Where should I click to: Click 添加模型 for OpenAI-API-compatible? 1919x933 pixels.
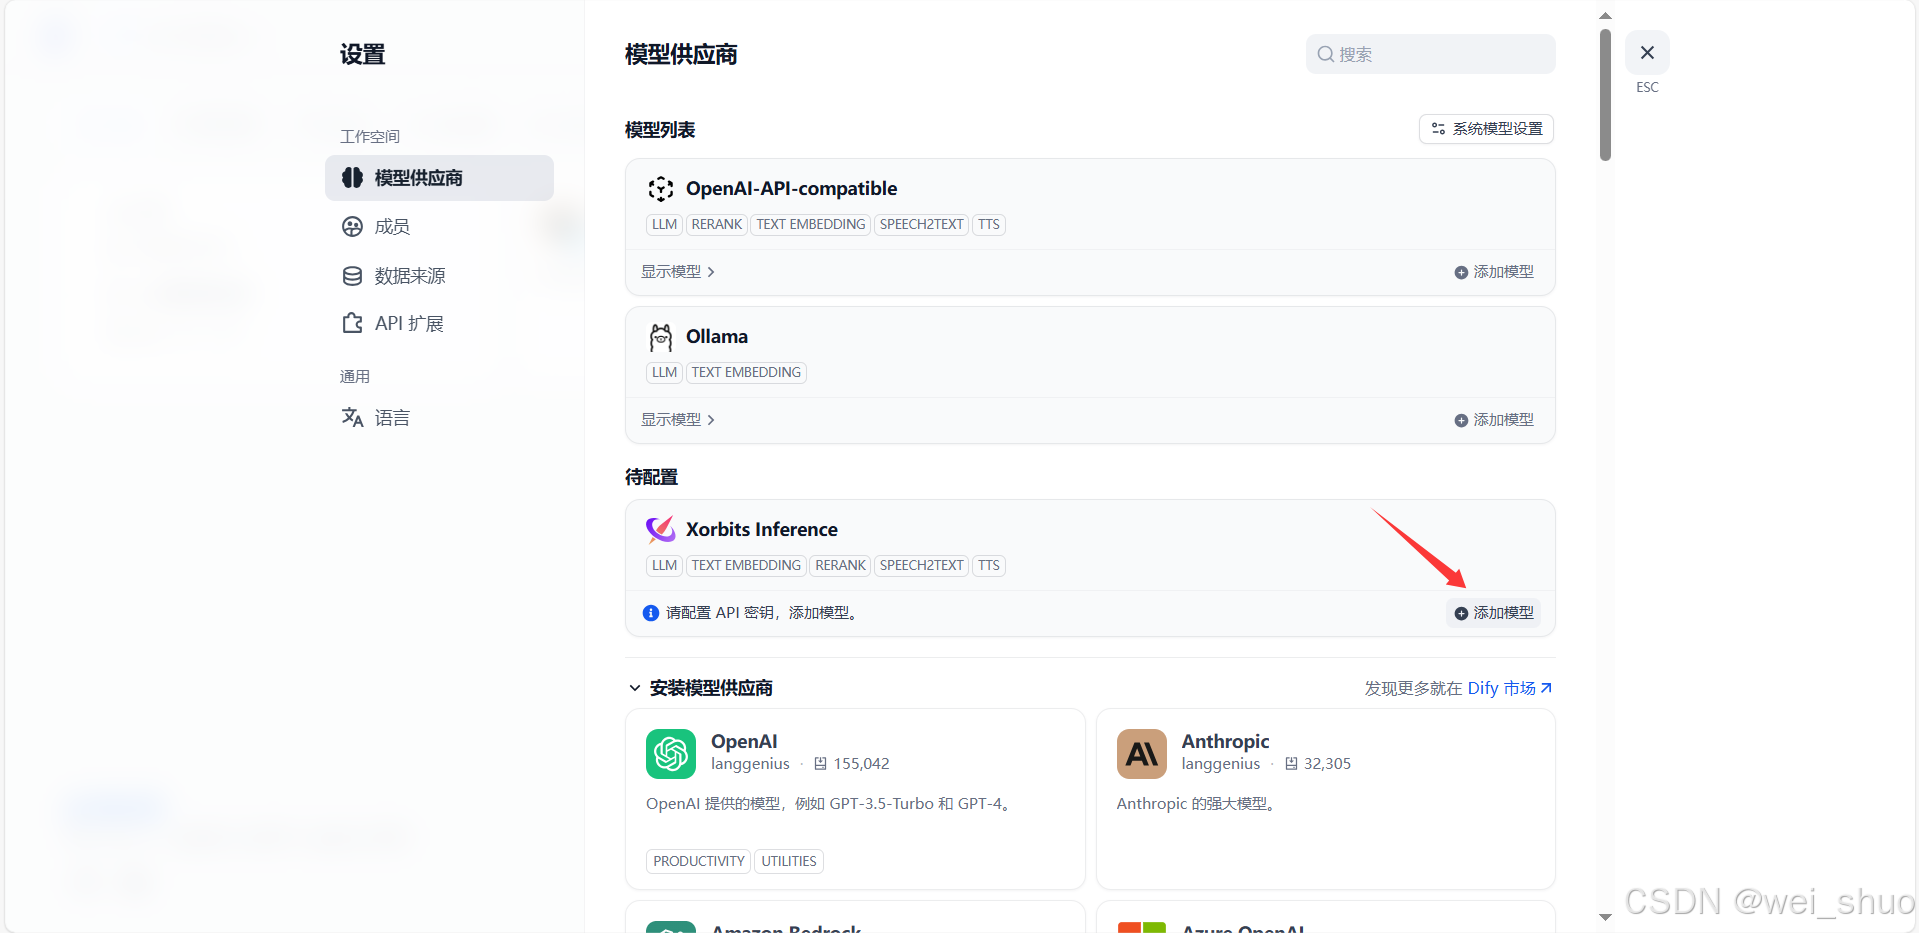1494,272
